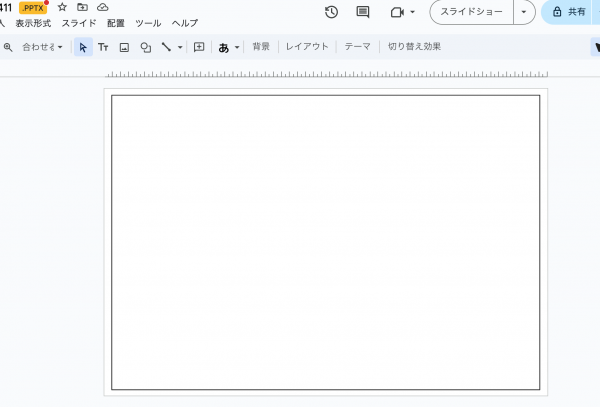The width and height of the screenshot is (600, 407).
Task: Star the presentation with the star icon
Action: (x=62, y=7)
